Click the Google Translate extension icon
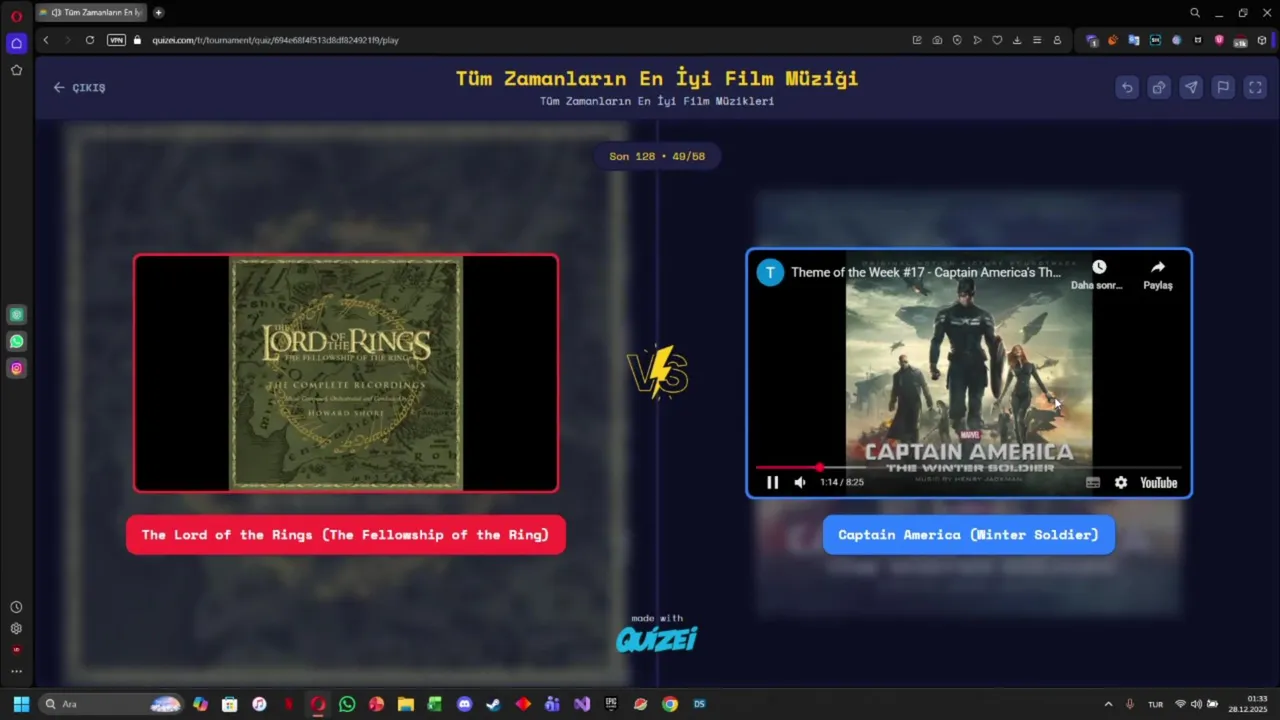1280x720 pixels. click(x=1134, y=40)
